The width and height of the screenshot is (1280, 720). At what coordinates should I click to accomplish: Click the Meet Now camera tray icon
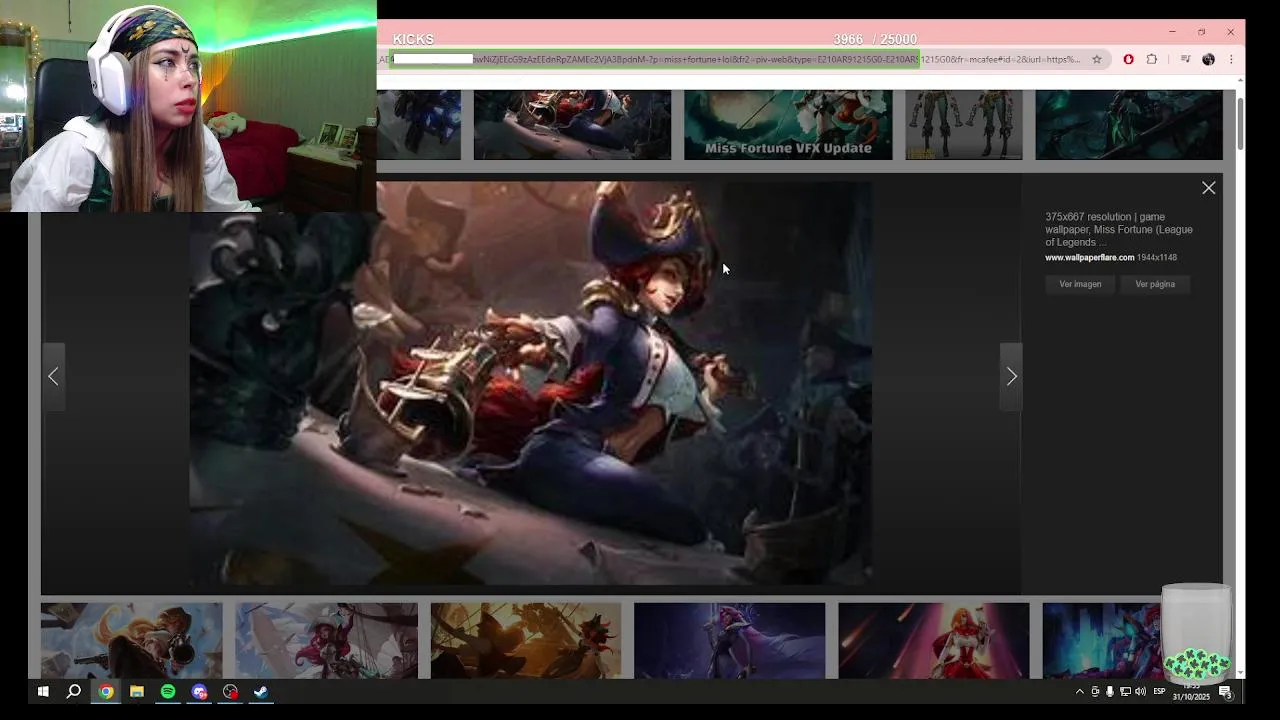point(1095,691)
